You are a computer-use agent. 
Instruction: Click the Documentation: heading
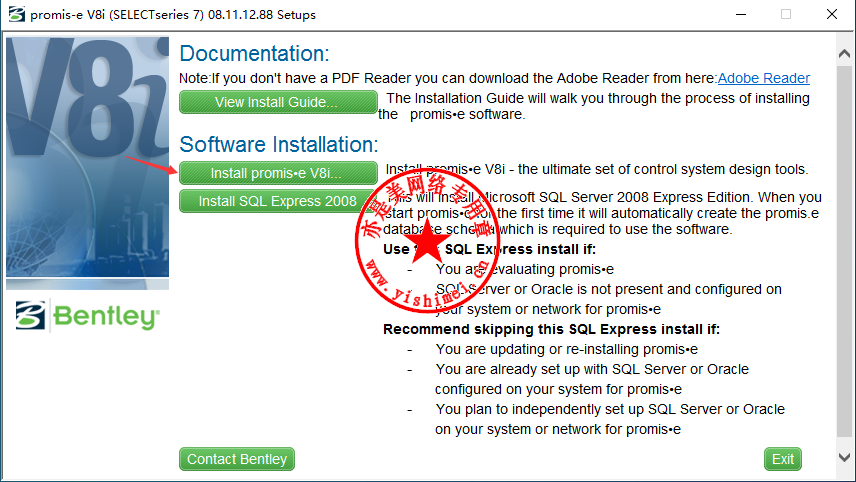[x=254, y=53]
